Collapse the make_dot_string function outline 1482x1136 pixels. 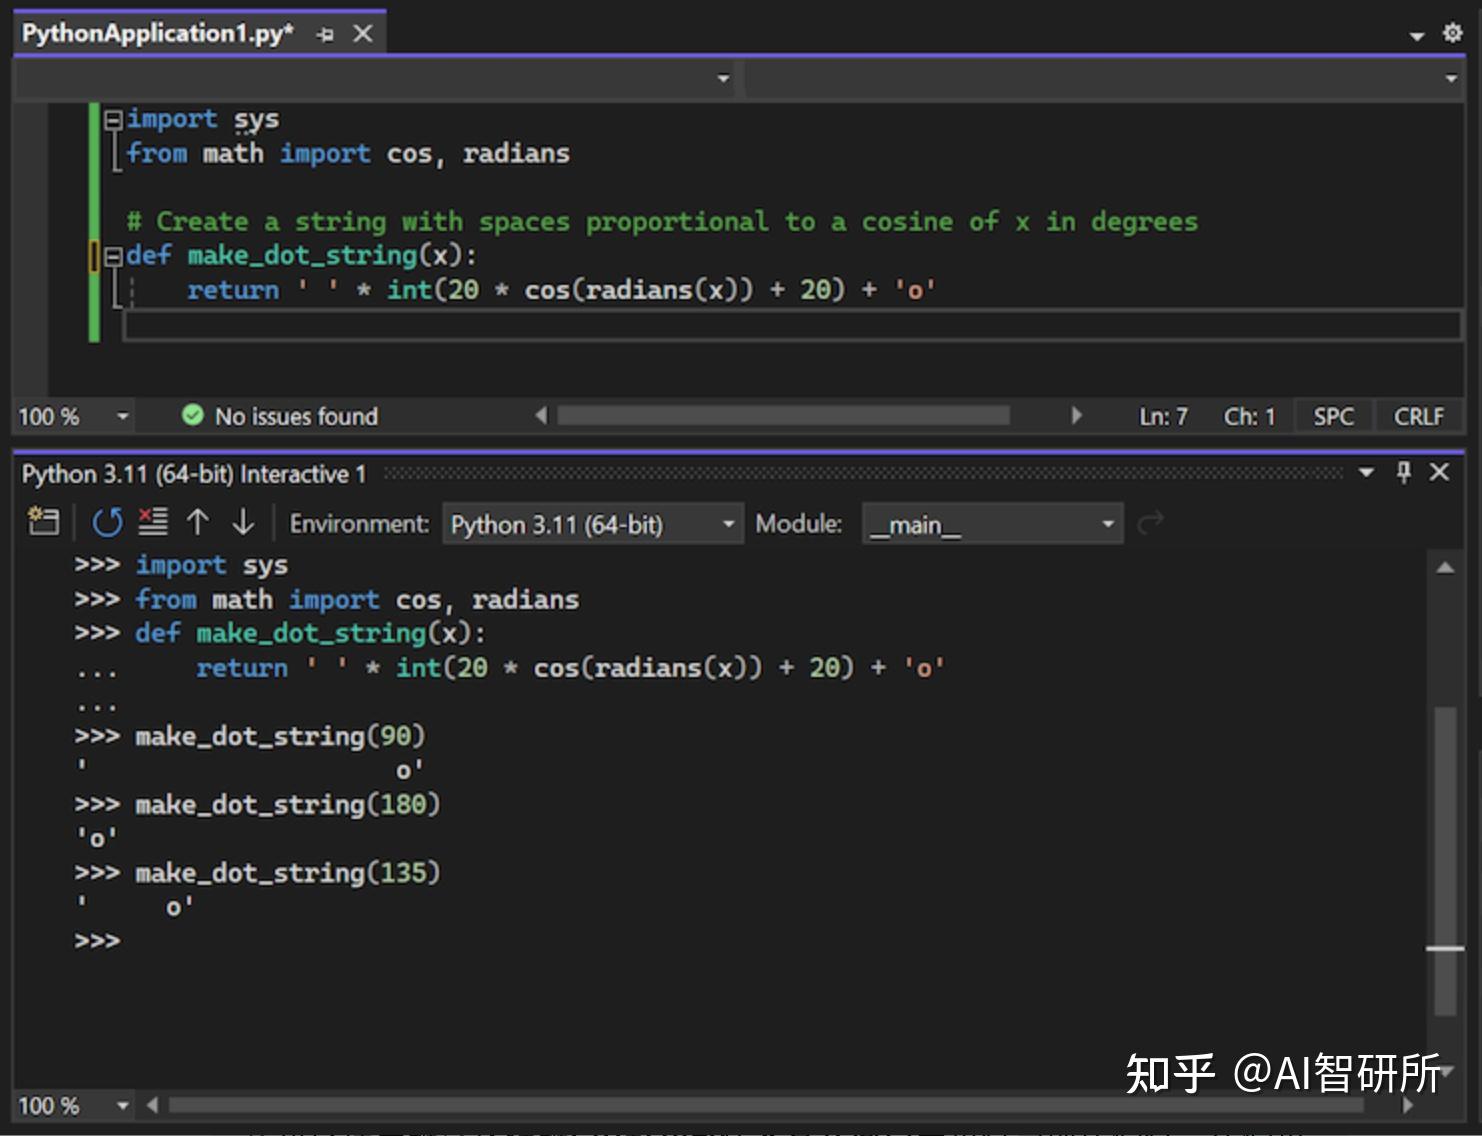click(113, 256)
